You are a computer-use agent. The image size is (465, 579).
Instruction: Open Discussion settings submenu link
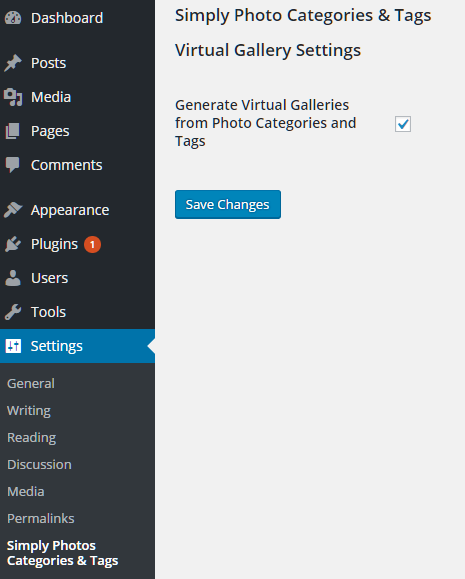tap(40, 465)
